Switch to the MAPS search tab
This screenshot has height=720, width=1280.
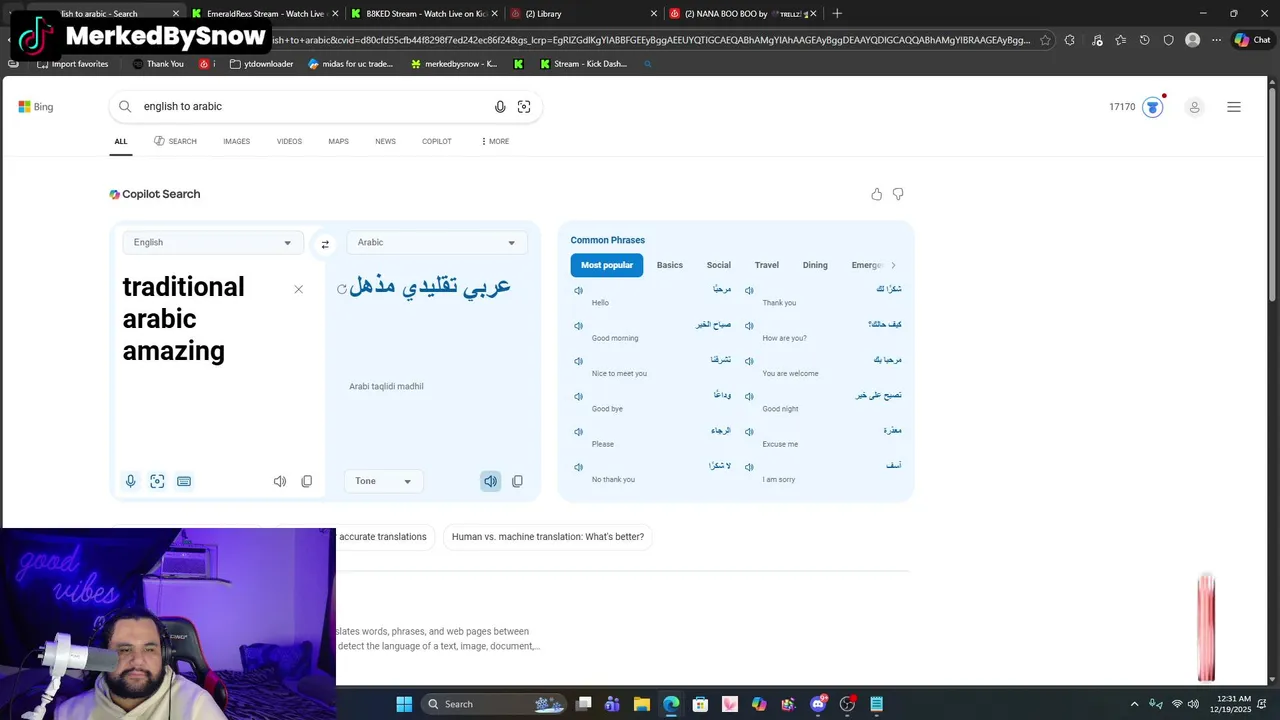[x=338, y=141]
